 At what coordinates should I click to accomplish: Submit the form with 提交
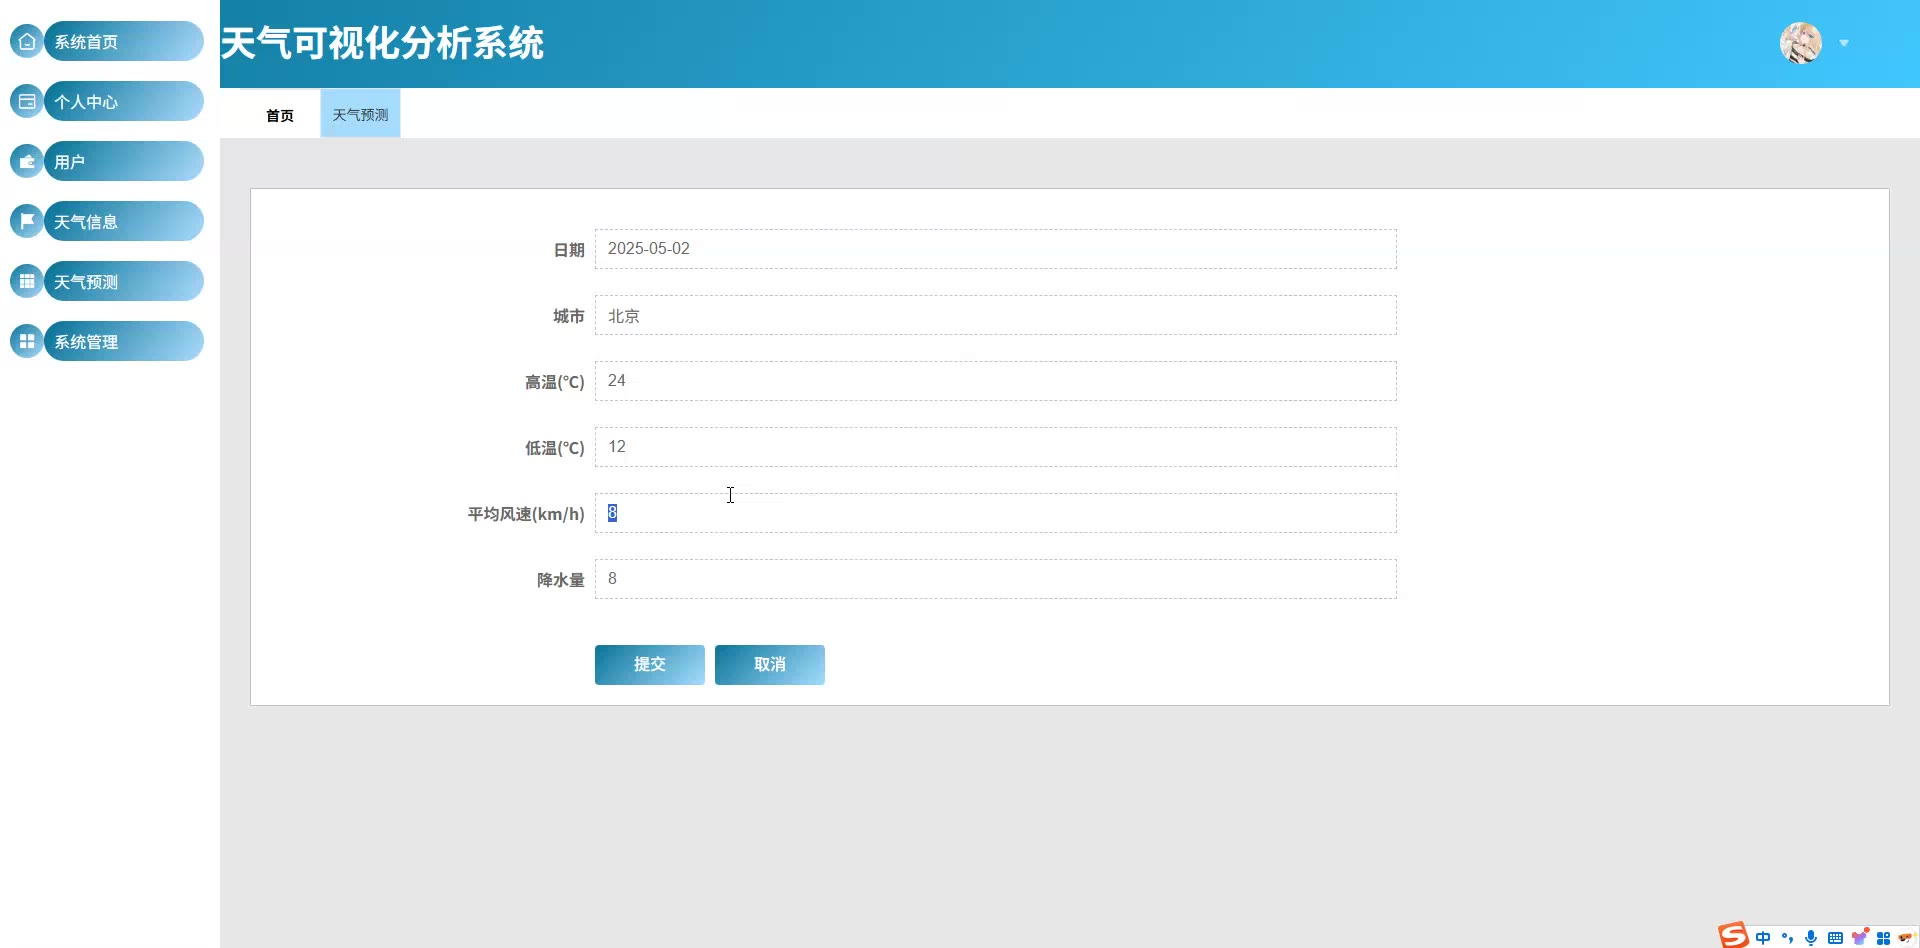point(650,665)
